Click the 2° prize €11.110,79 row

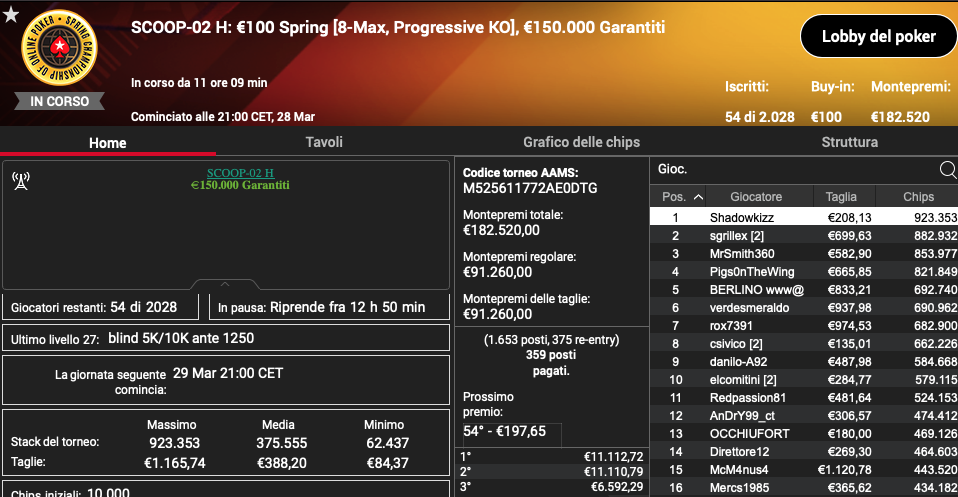pyautogui.click(x=552, y=471)
